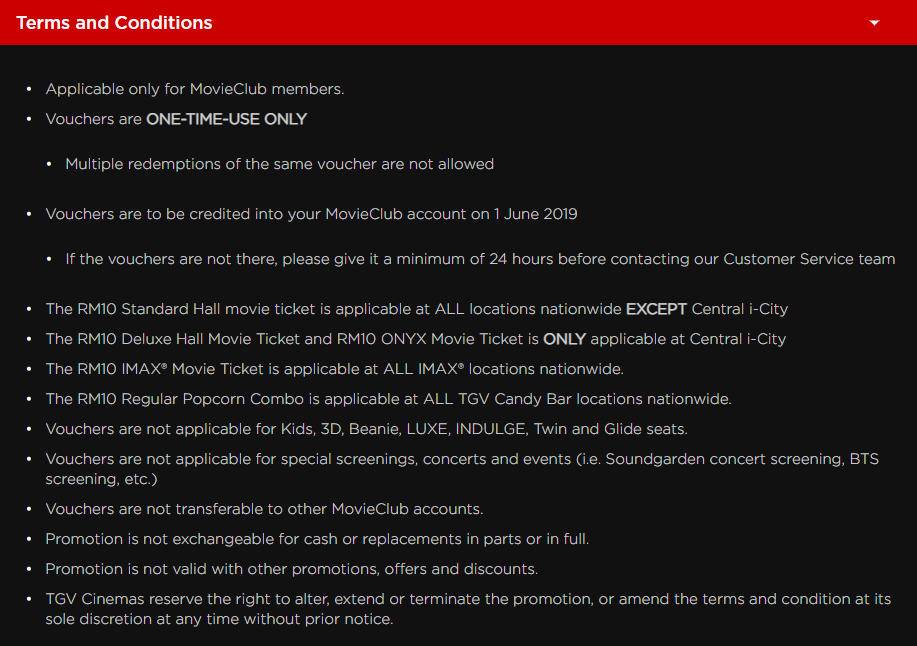The width and height of the screenshot is (917, 646).
Task: Click the 1 June 2019 credit line
Action: click(x=311, y=214)
